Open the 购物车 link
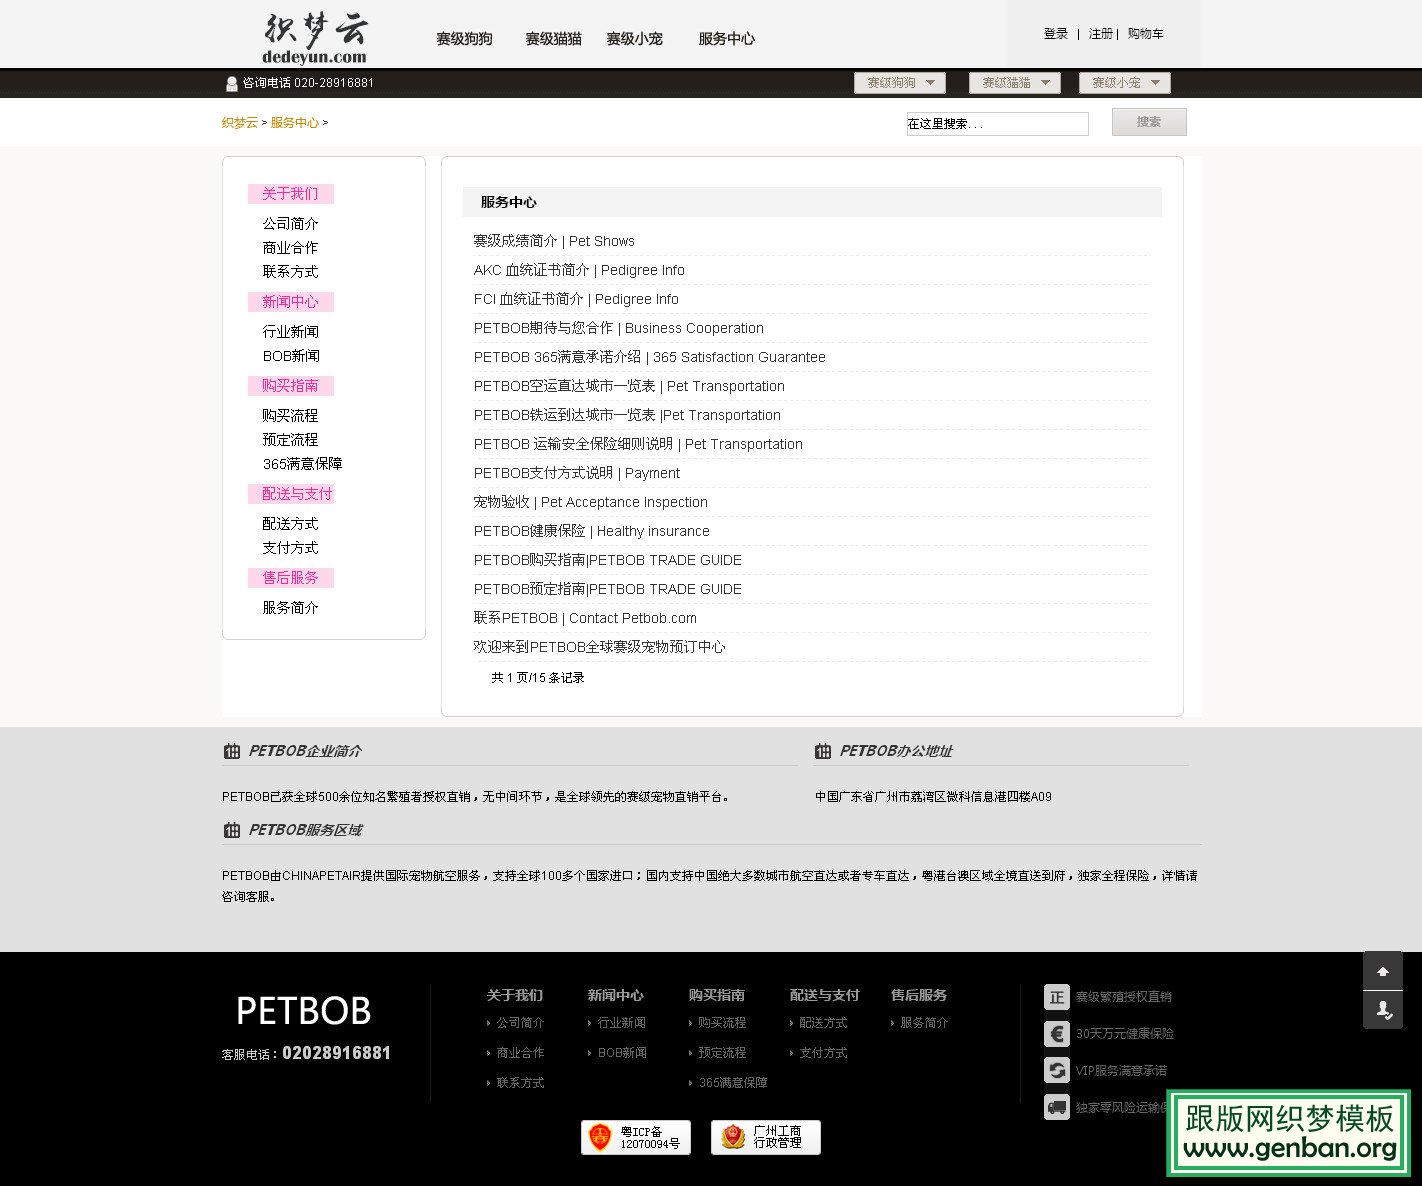This screenshot has width=1422, height=1186. coord(1146,34)
